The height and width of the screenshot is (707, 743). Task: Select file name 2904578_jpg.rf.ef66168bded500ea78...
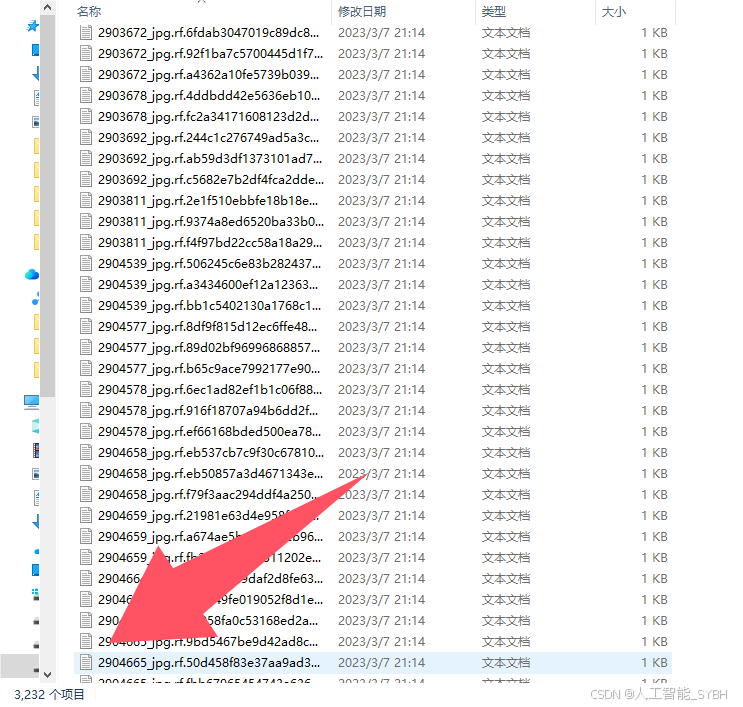tap(209, 432)
